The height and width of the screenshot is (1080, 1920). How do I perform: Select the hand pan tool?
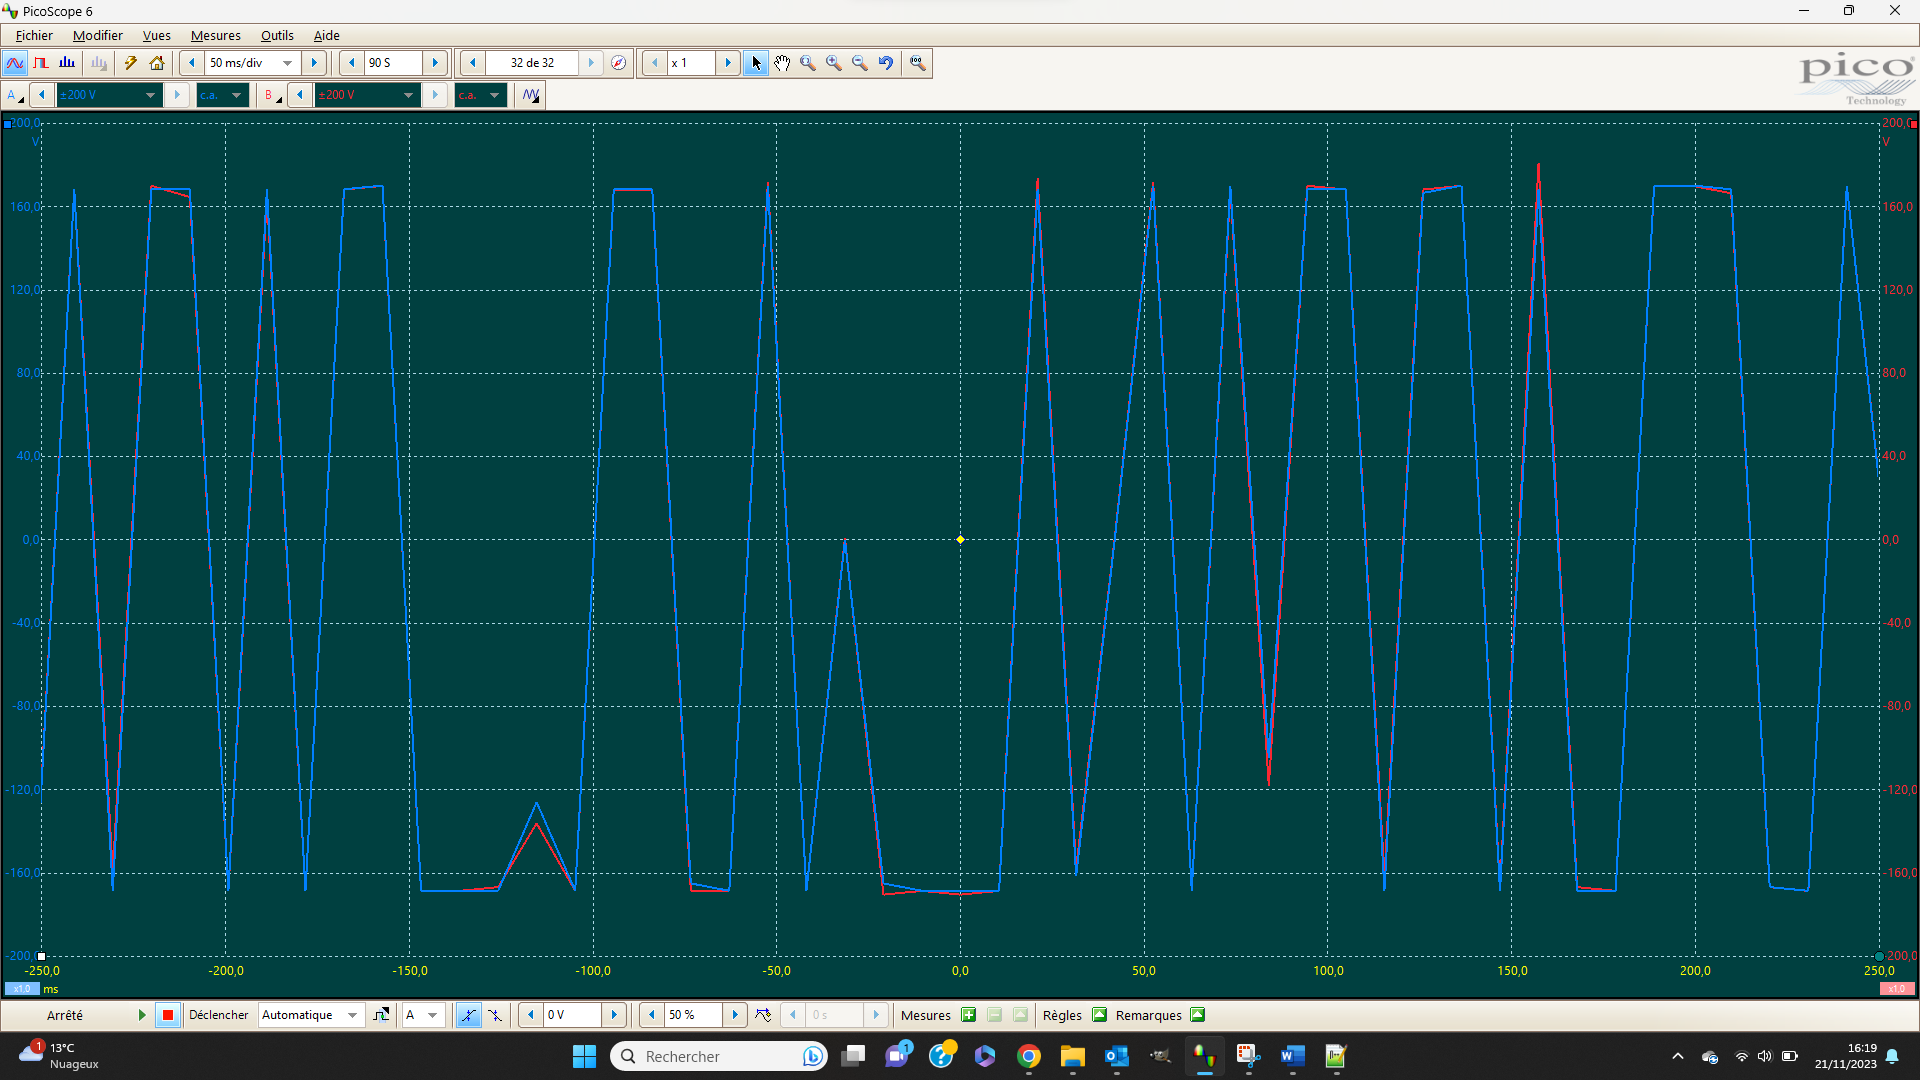[782, 63]
